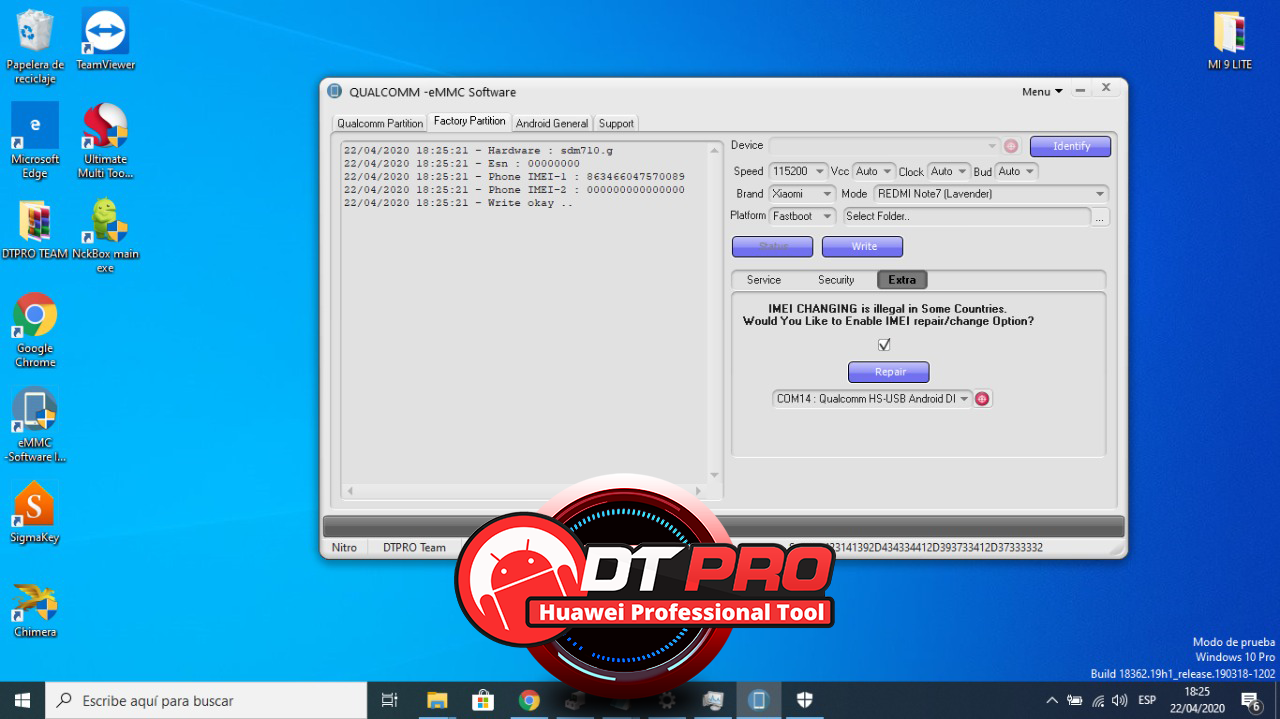Open the volume control in system tray
This screenshot has height=719, width=1280.
(x=1119, y=700)
